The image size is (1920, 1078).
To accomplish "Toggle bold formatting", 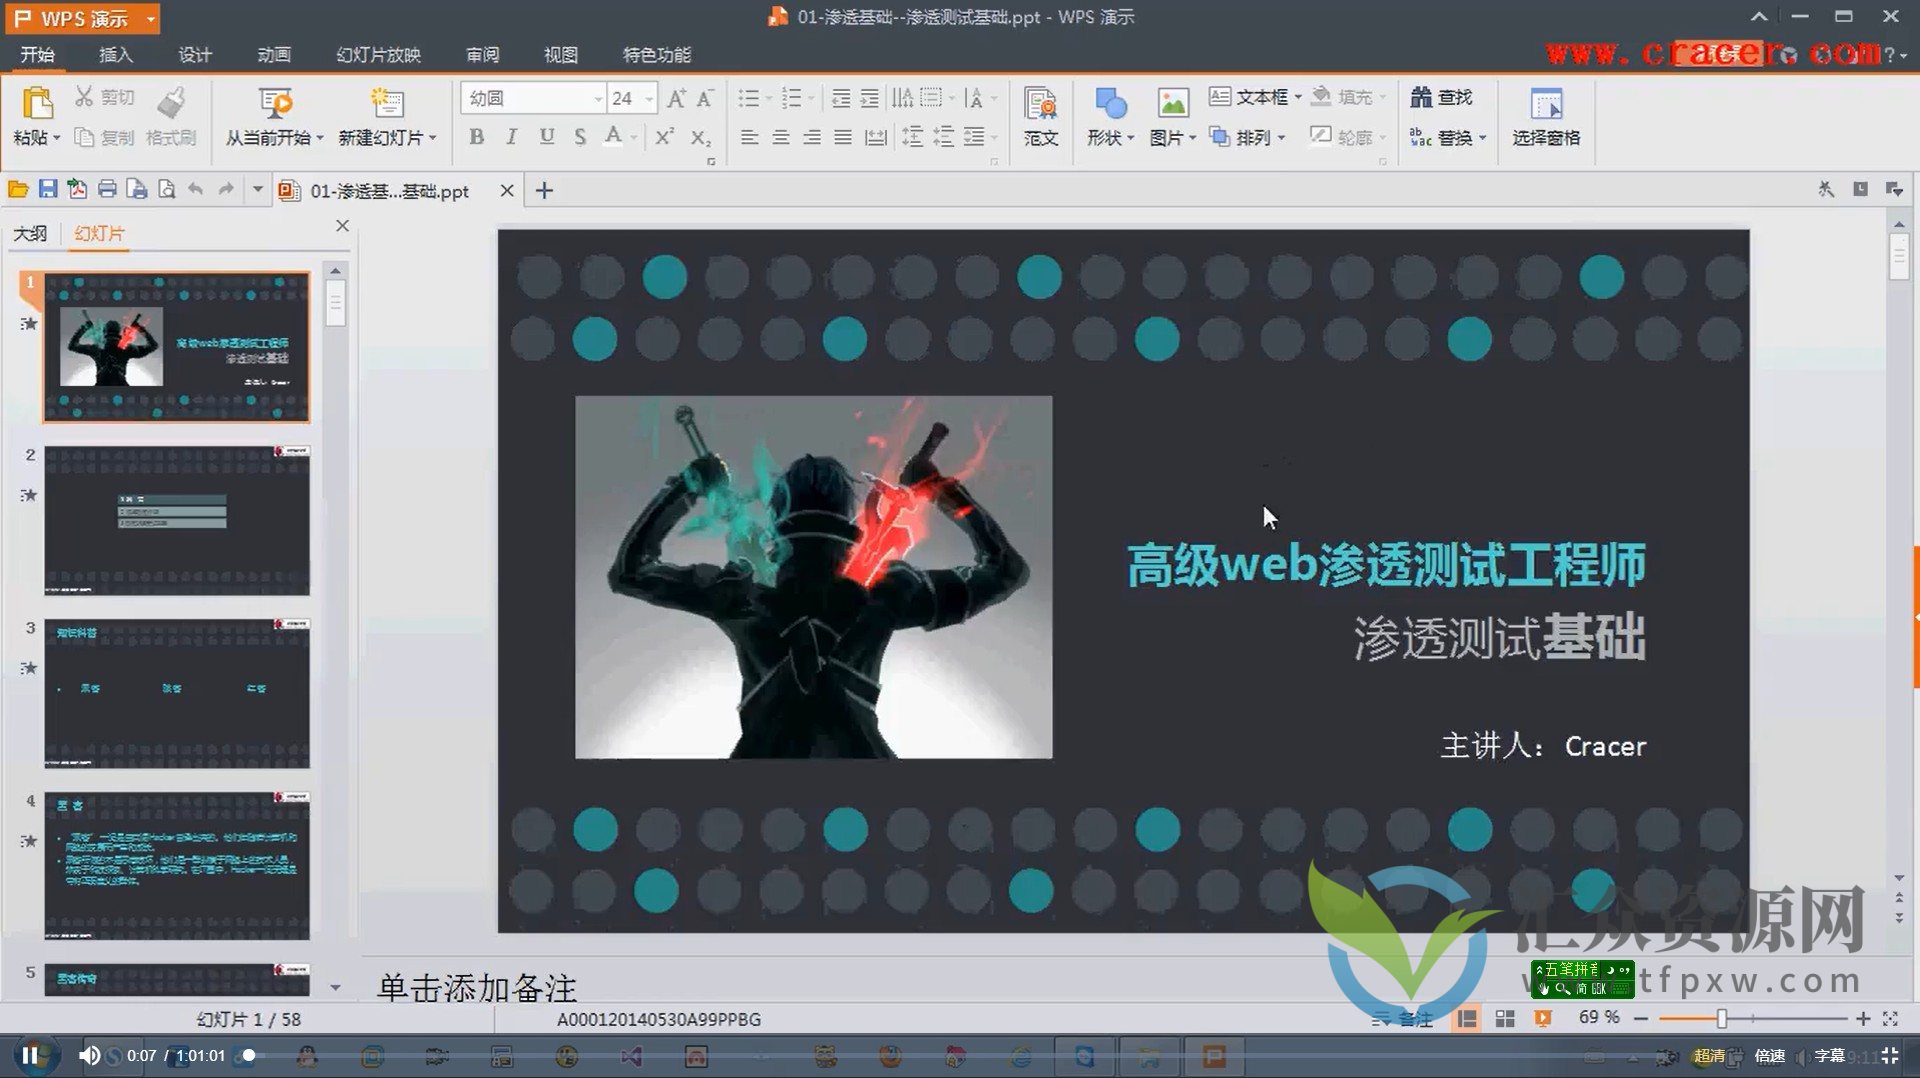I will pos(477,137).
